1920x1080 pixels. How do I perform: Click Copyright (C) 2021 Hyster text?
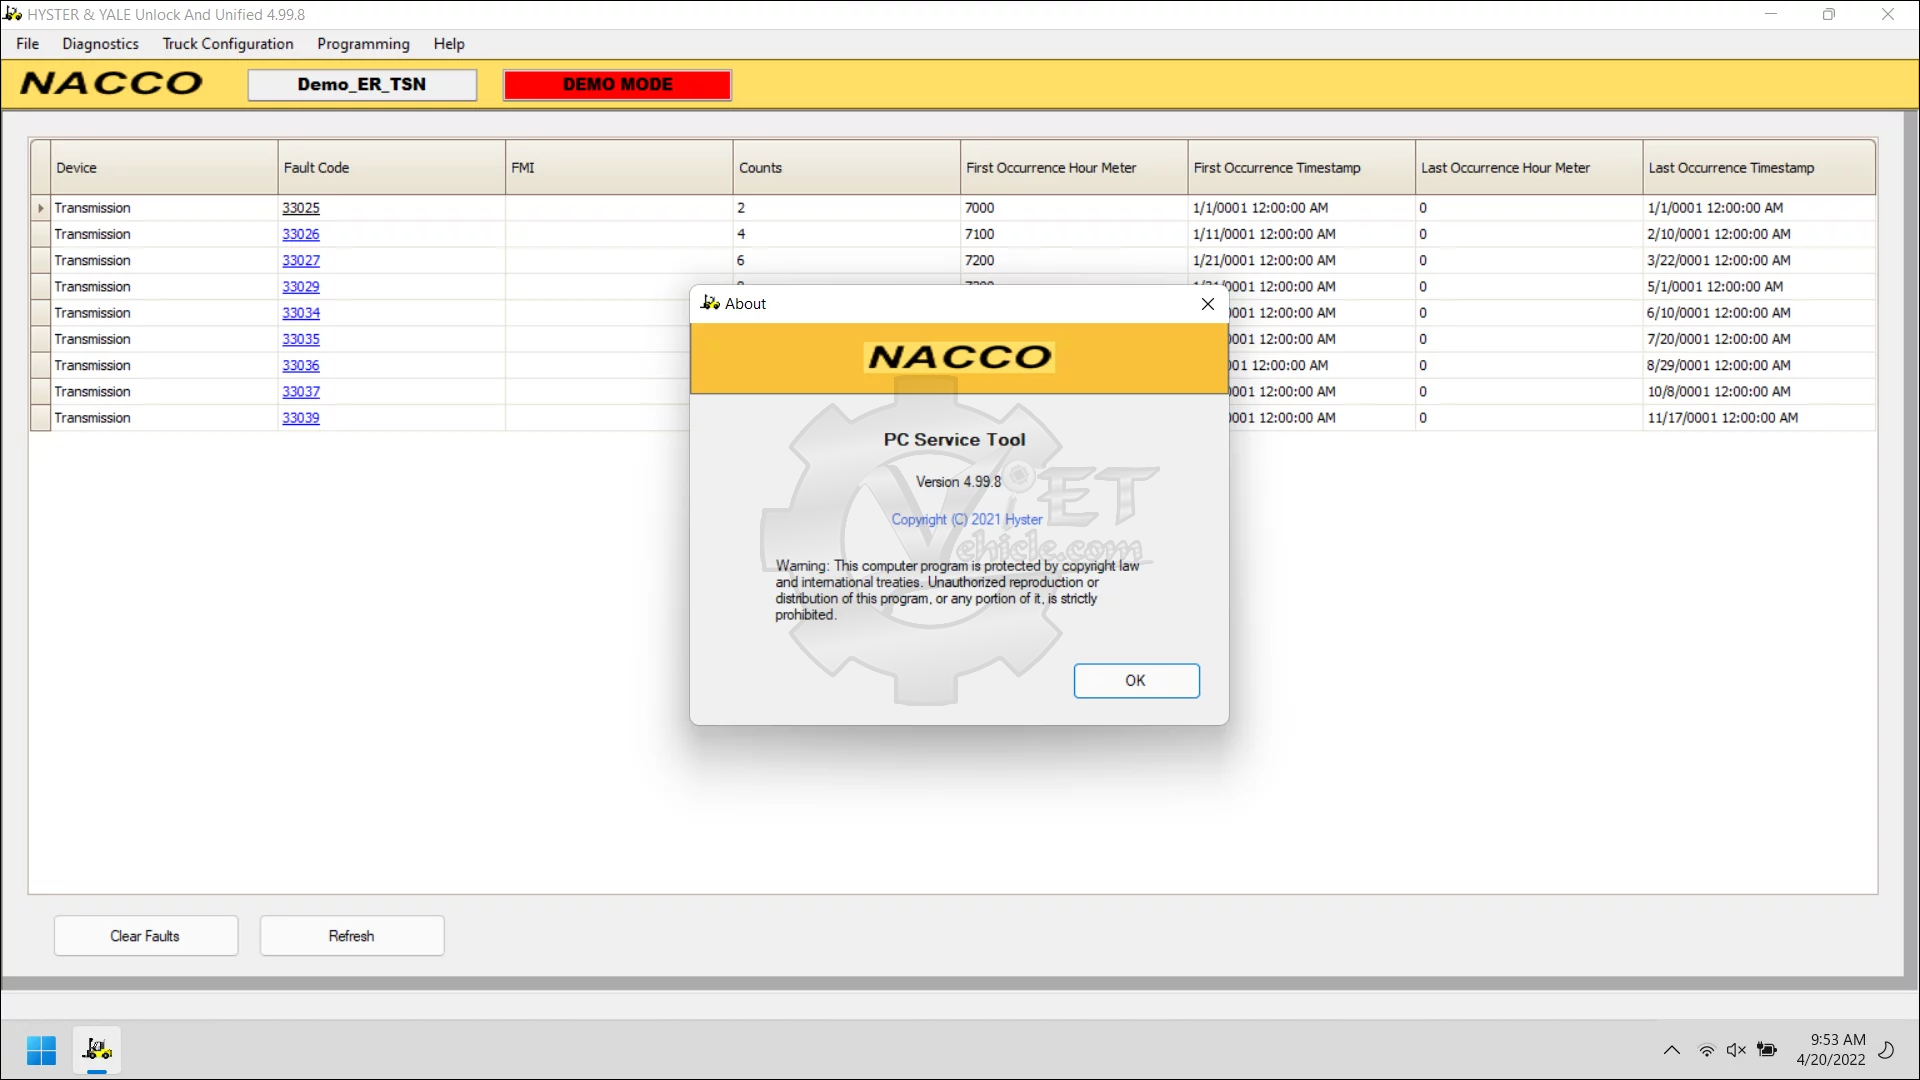[967, 520]
